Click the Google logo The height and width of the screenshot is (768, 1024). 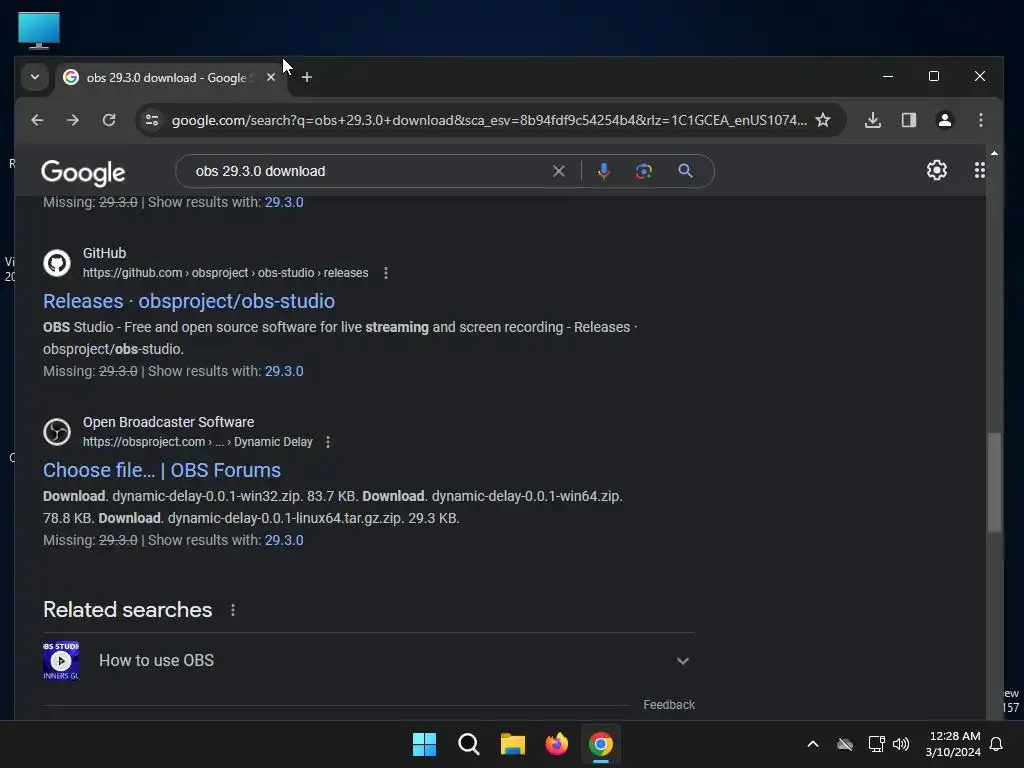click(x=83, y=172)
